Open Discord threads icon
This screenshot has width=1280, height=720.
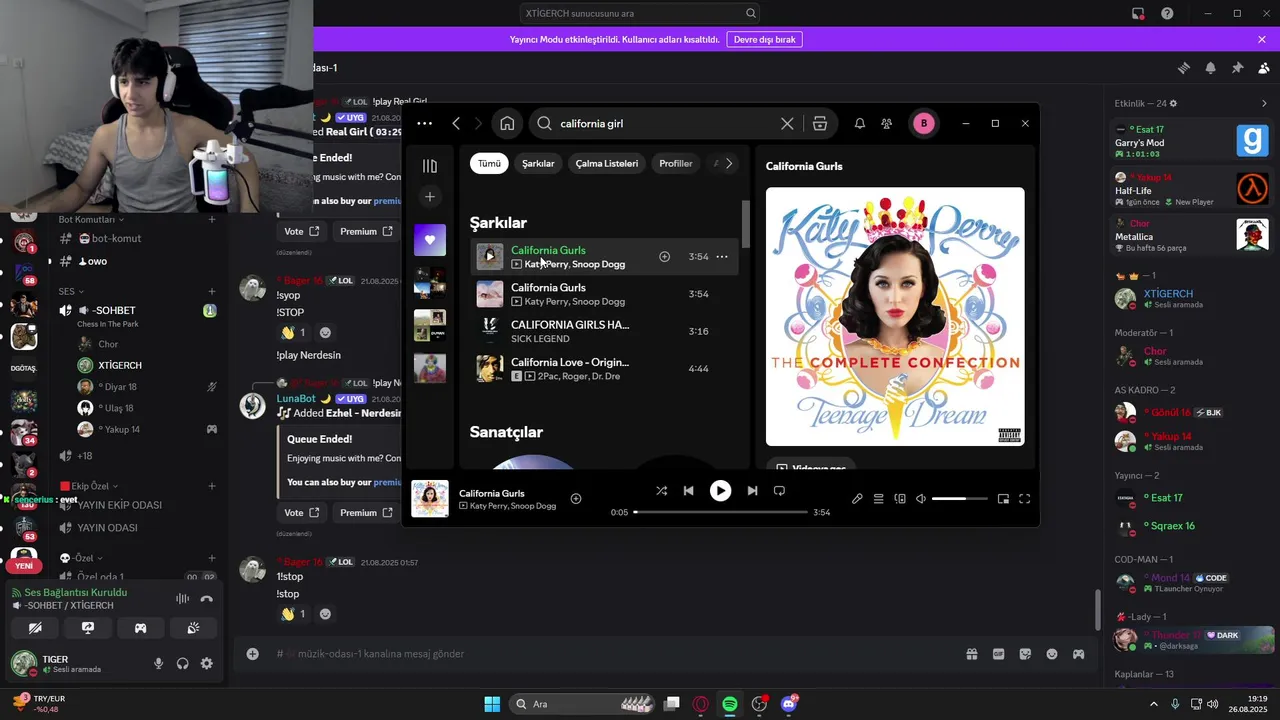click(x=1184, y=68)
